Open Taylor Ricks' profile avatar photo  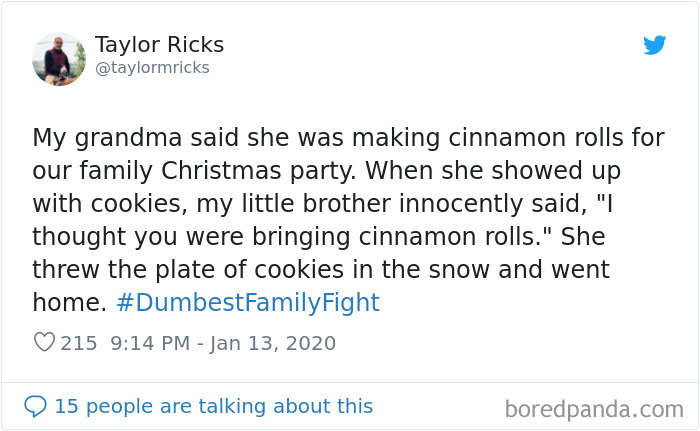click(x=59, y=58)
